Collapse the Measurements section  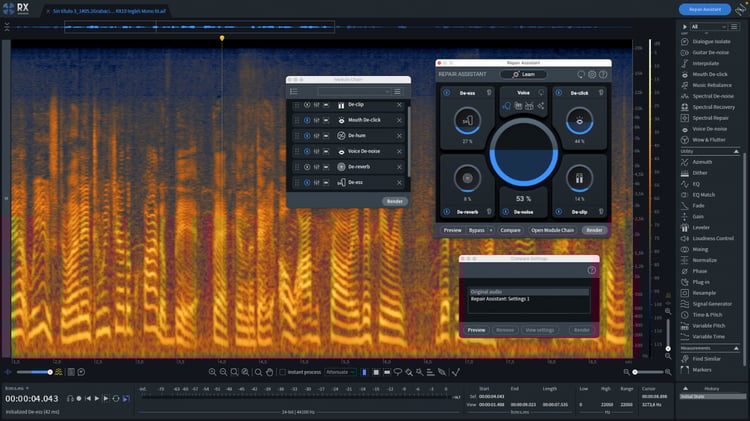(x=736, y=348)
